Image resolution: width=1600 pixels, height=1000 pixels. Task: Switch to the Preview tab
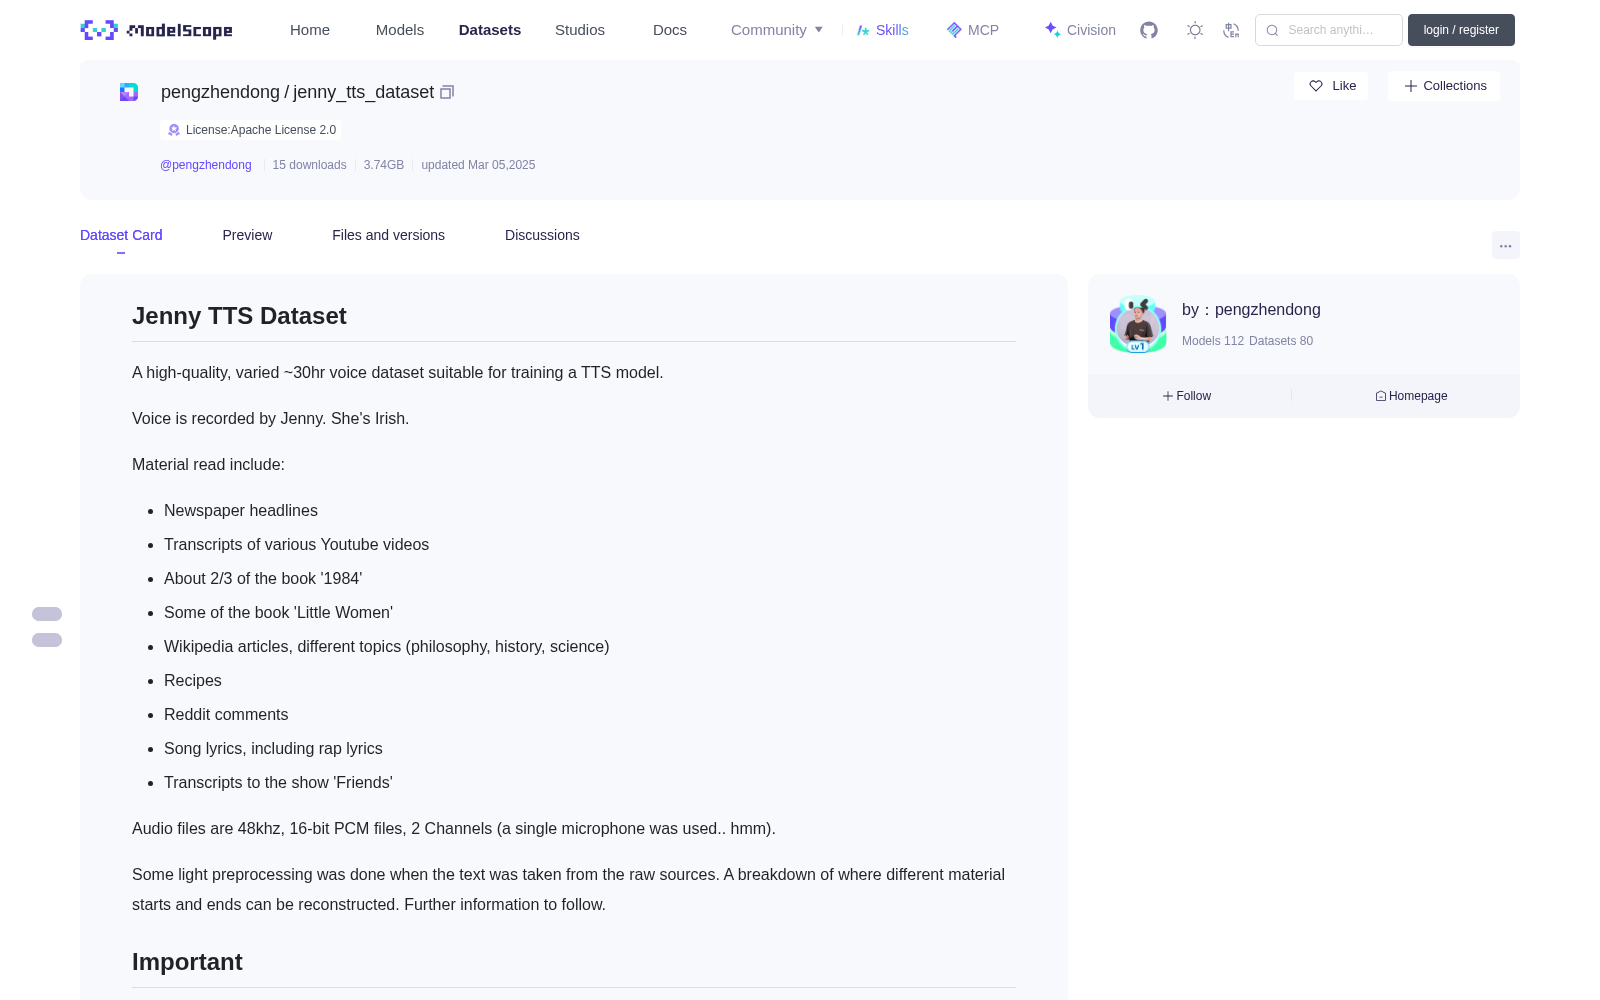click(247, 235)
